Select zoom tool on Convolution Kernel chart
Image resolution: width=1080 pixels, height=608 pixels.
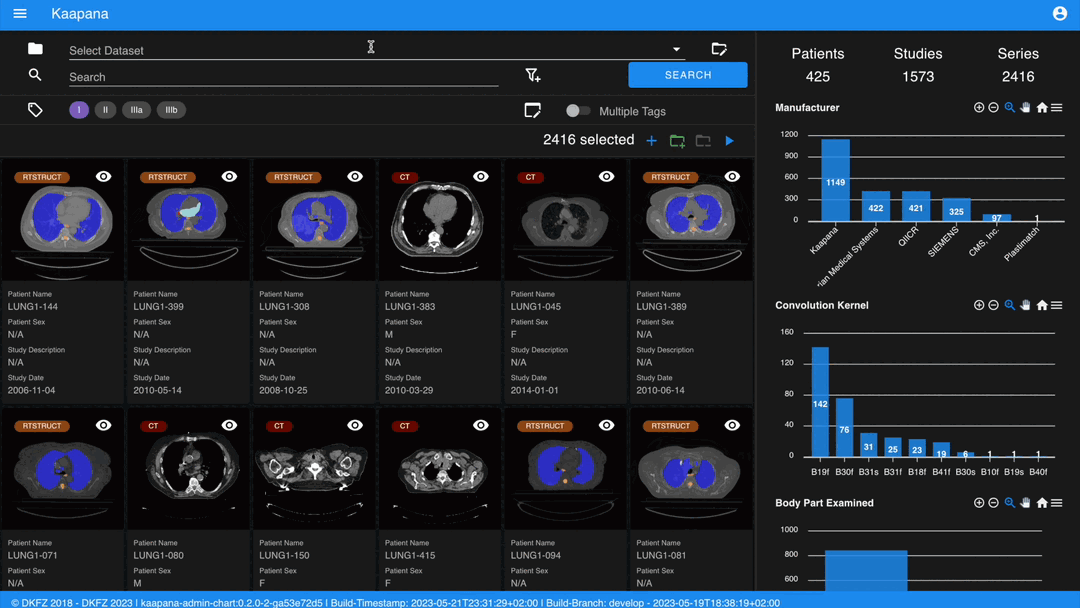click(1010, 305)
